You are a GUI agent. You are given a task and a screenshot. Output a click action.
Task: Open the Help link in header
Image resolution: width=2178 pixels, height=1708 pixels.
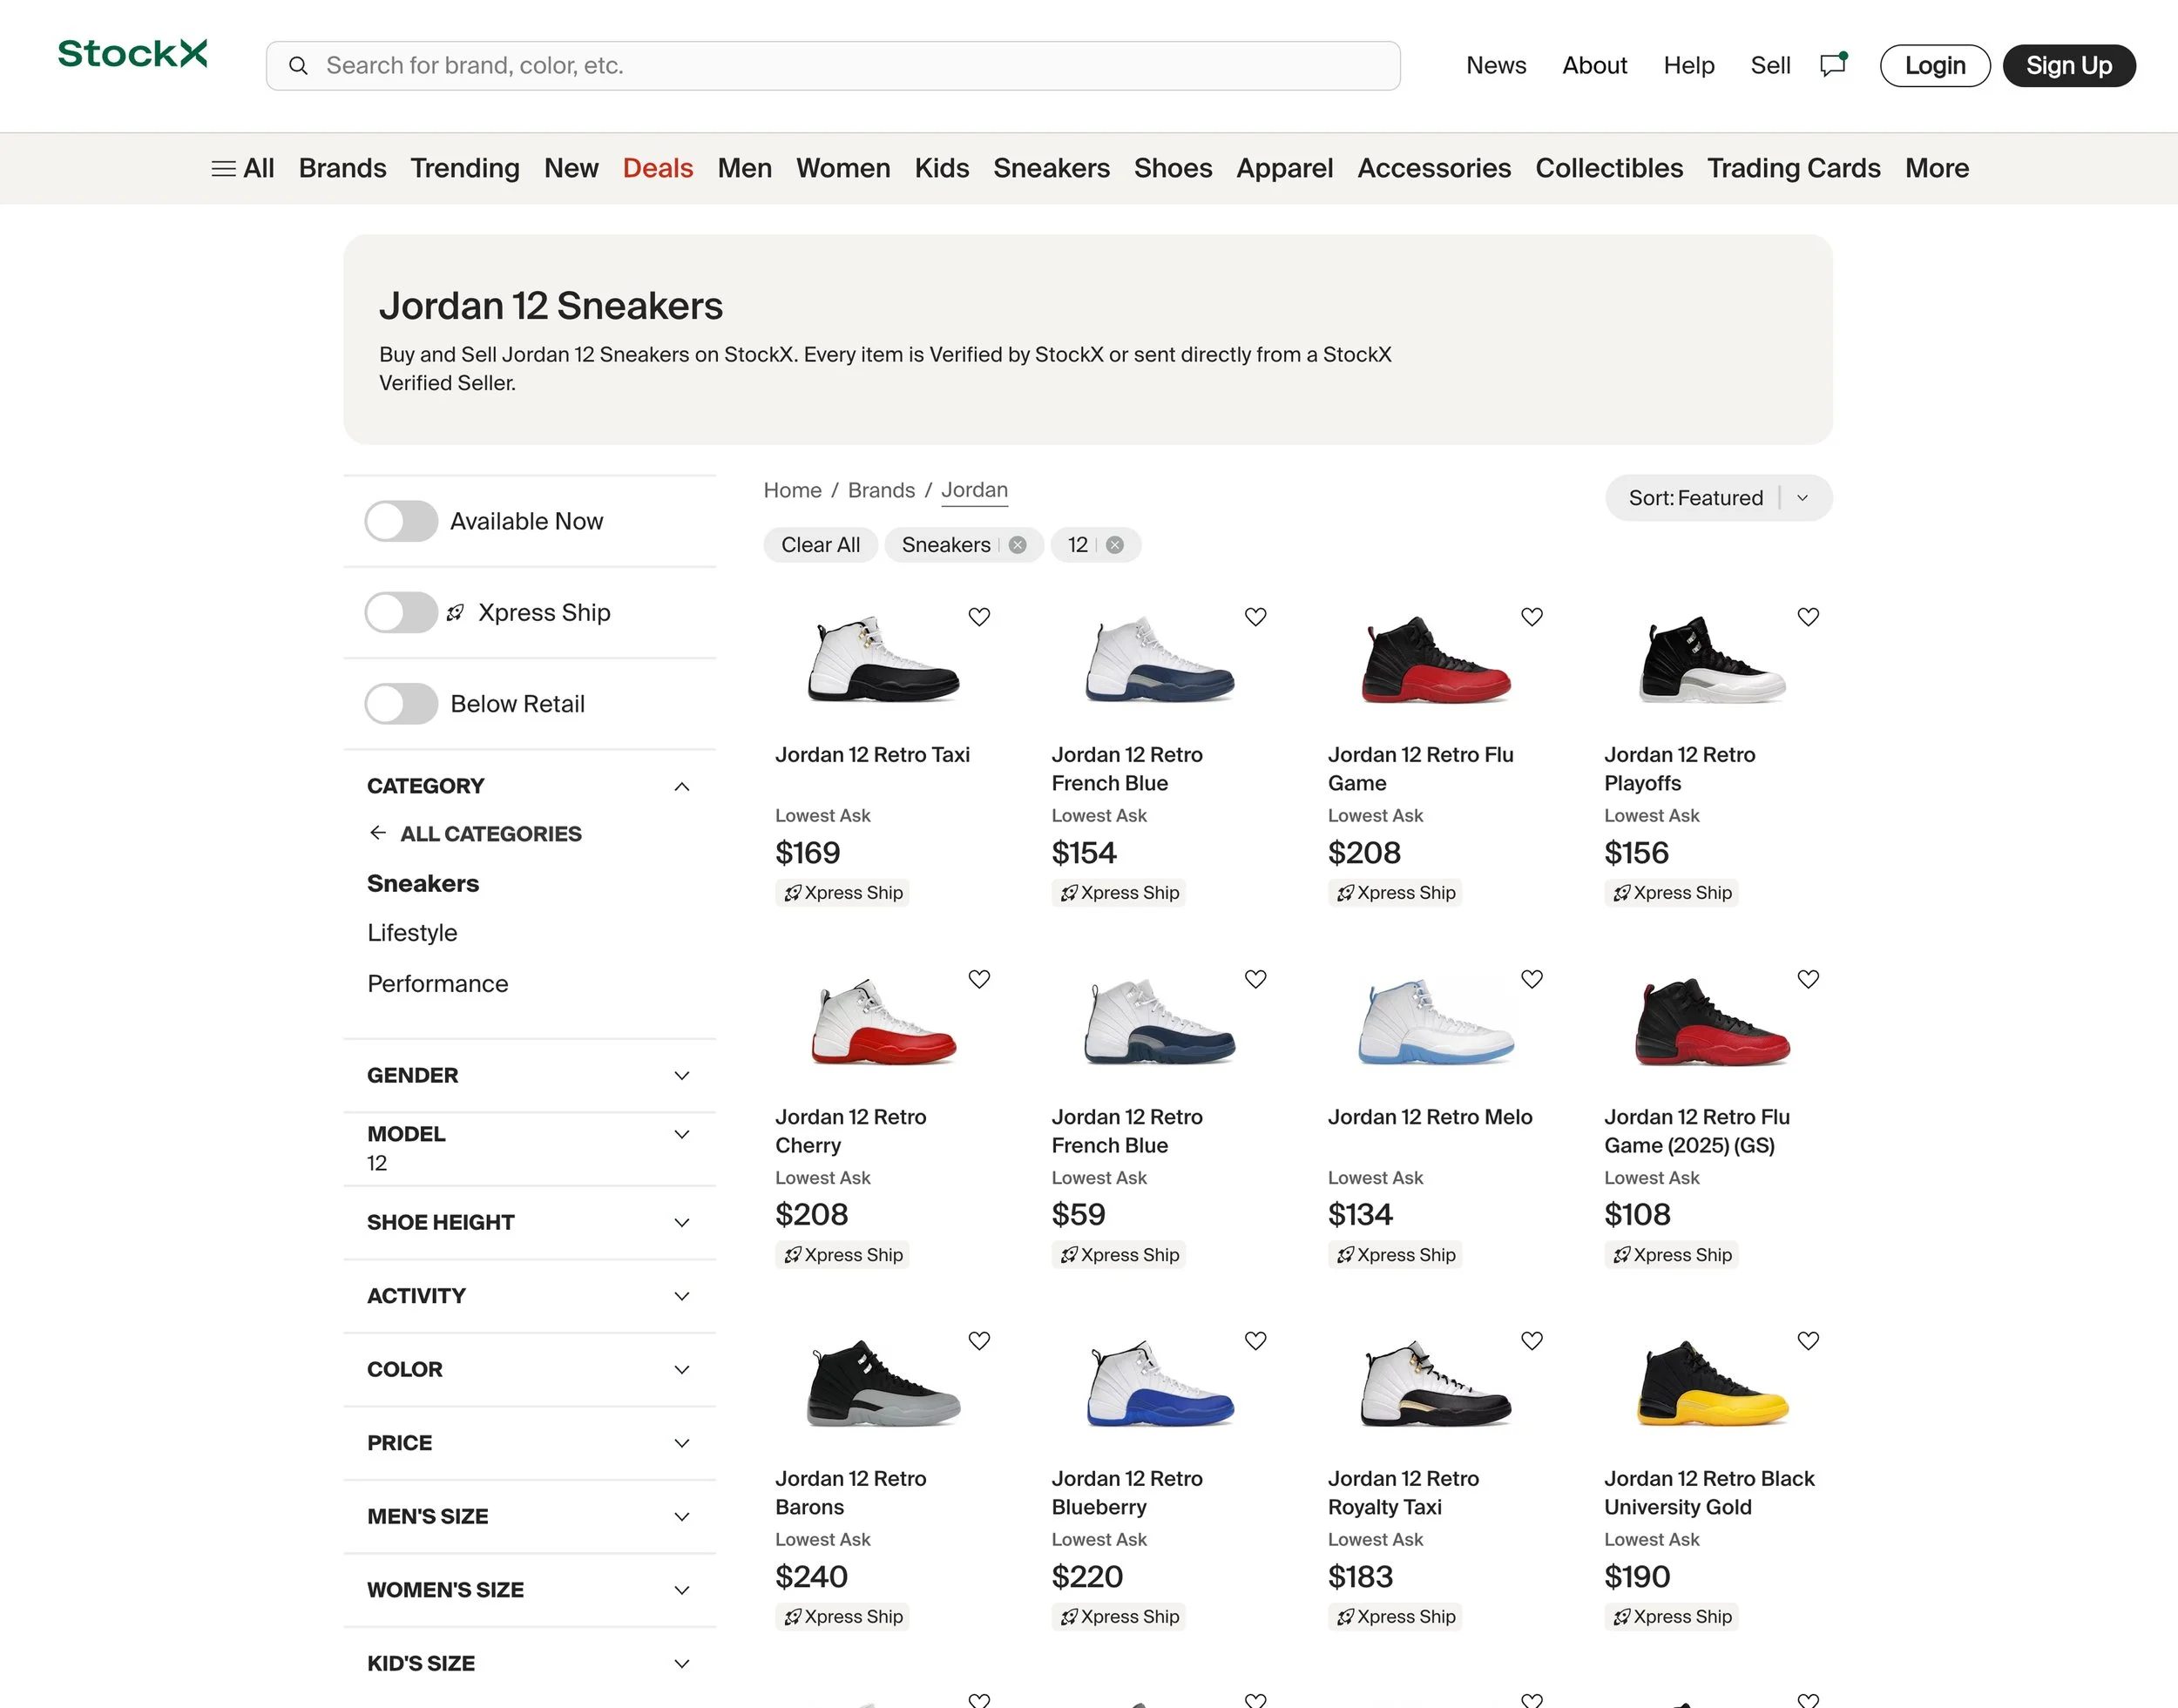point(1689,66)
